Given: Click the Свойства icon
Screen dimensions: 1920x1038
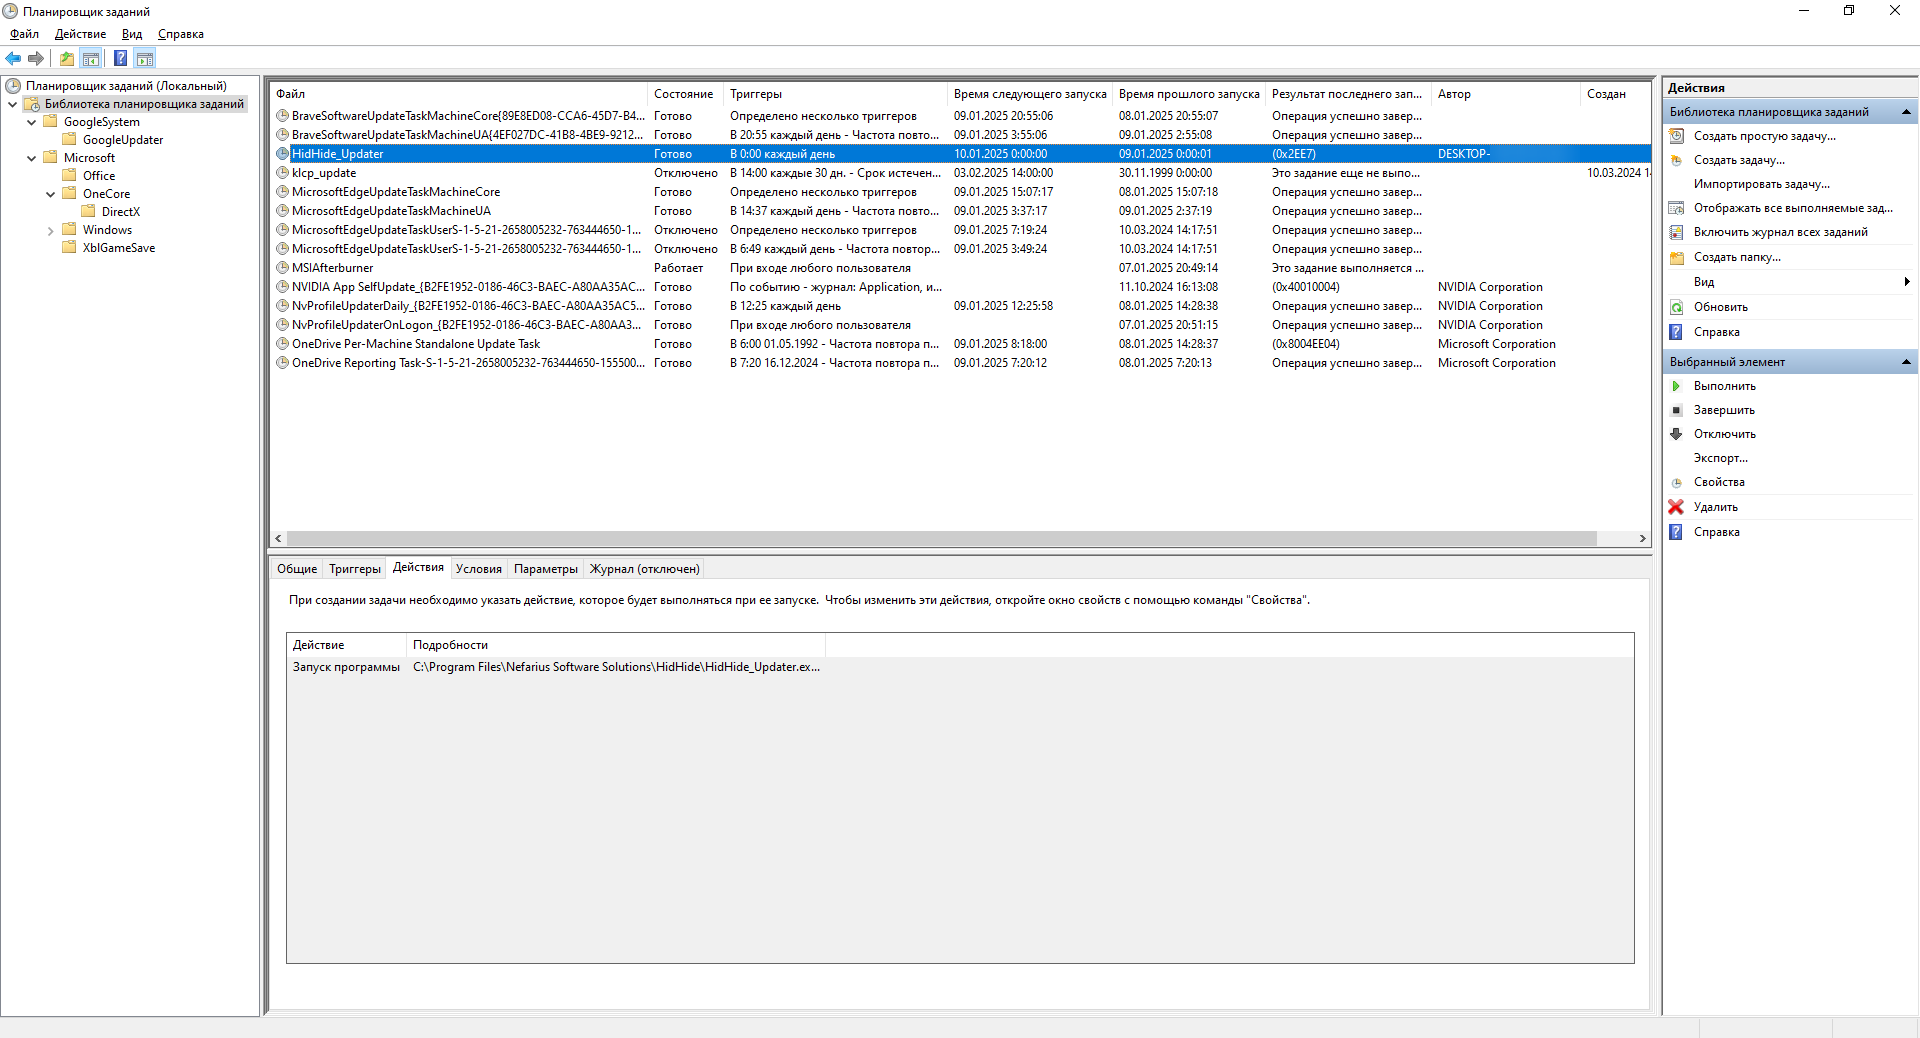Looking at the screenshot, I should pos(1677,482).
